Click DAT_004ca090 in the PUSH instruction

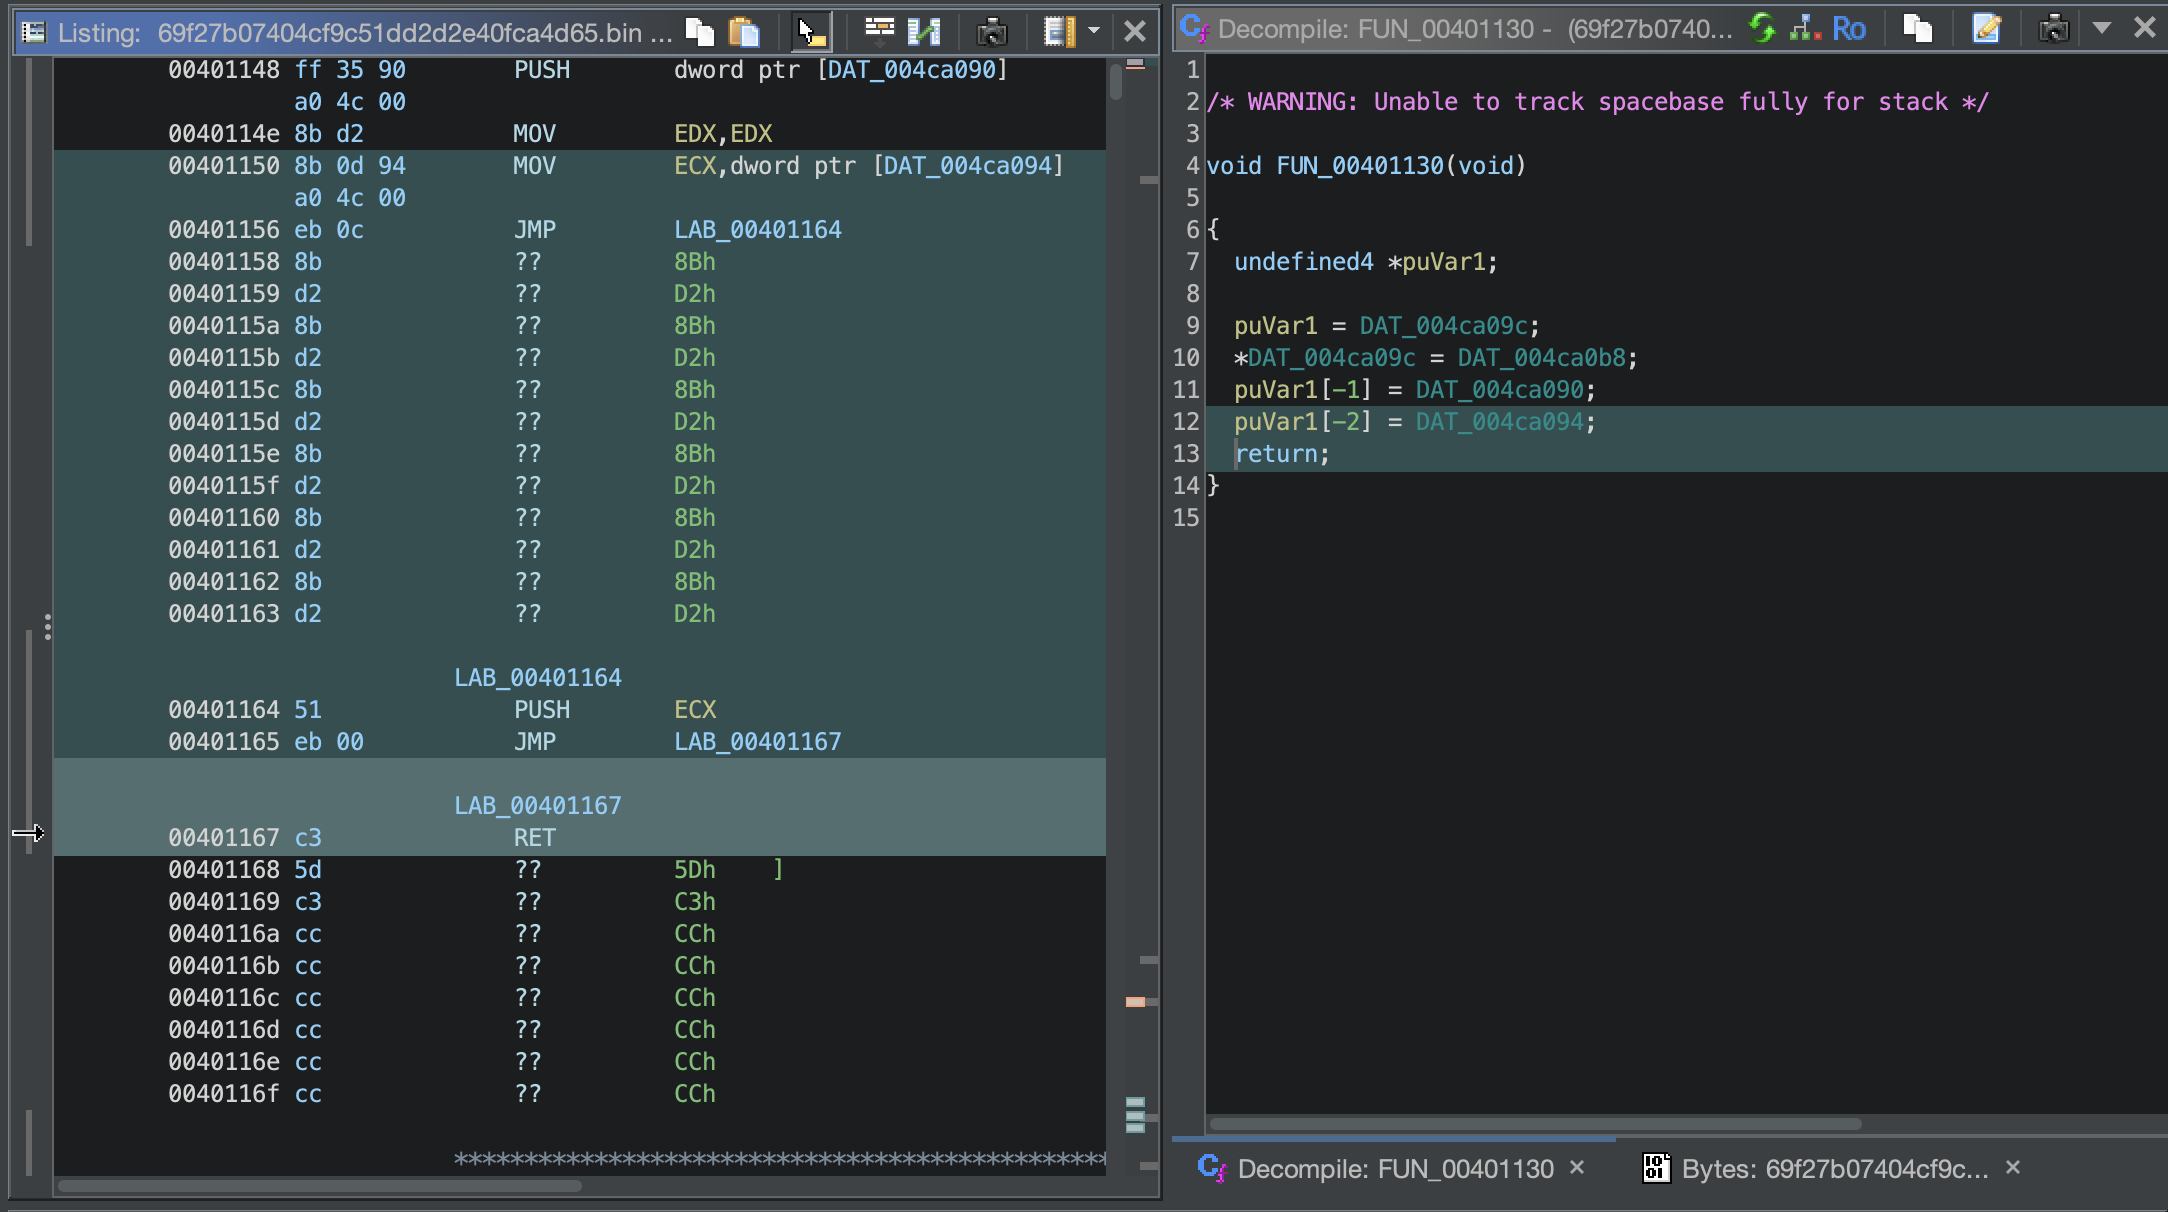click(x=911, y=70)
